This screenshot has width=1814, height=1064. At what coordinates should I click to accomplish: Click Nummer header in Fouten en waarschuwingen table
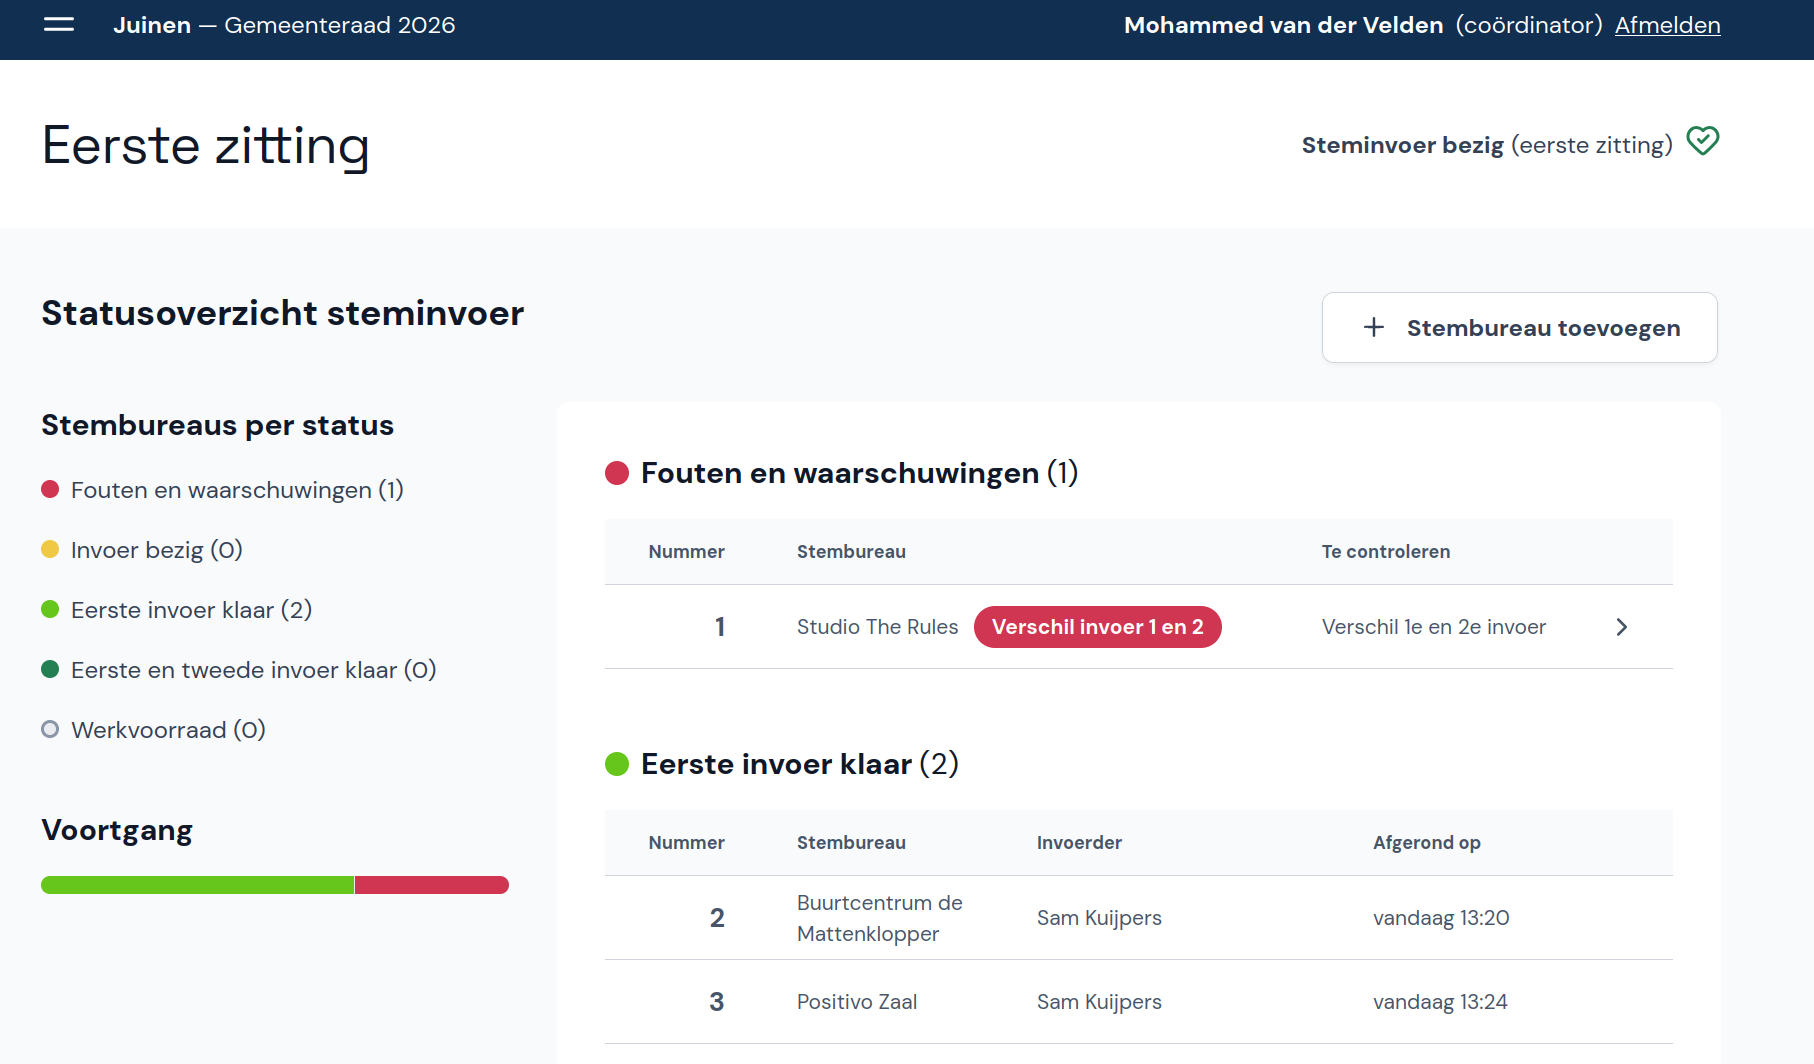click(x=686, y=552)
